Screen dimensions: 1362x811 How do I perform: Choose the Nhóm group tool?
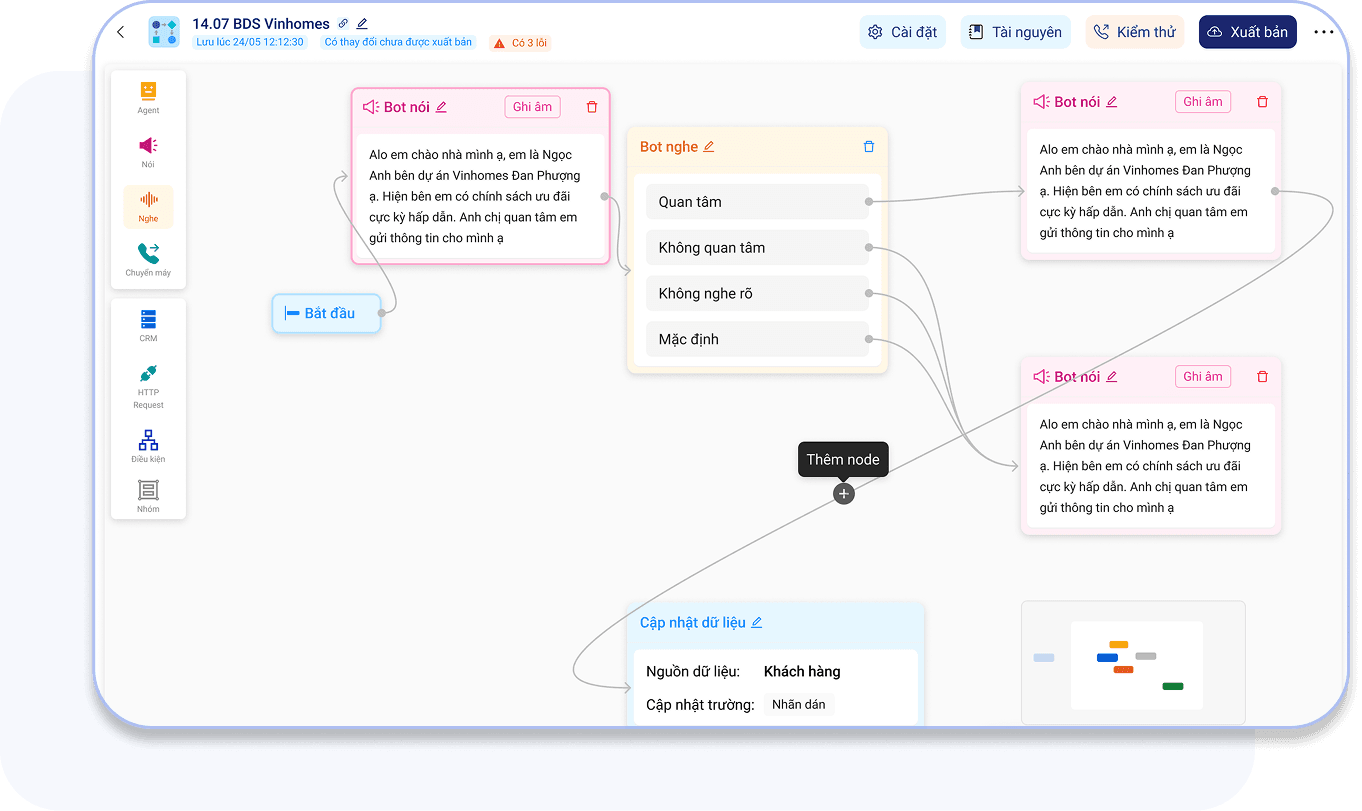(148, 496)
